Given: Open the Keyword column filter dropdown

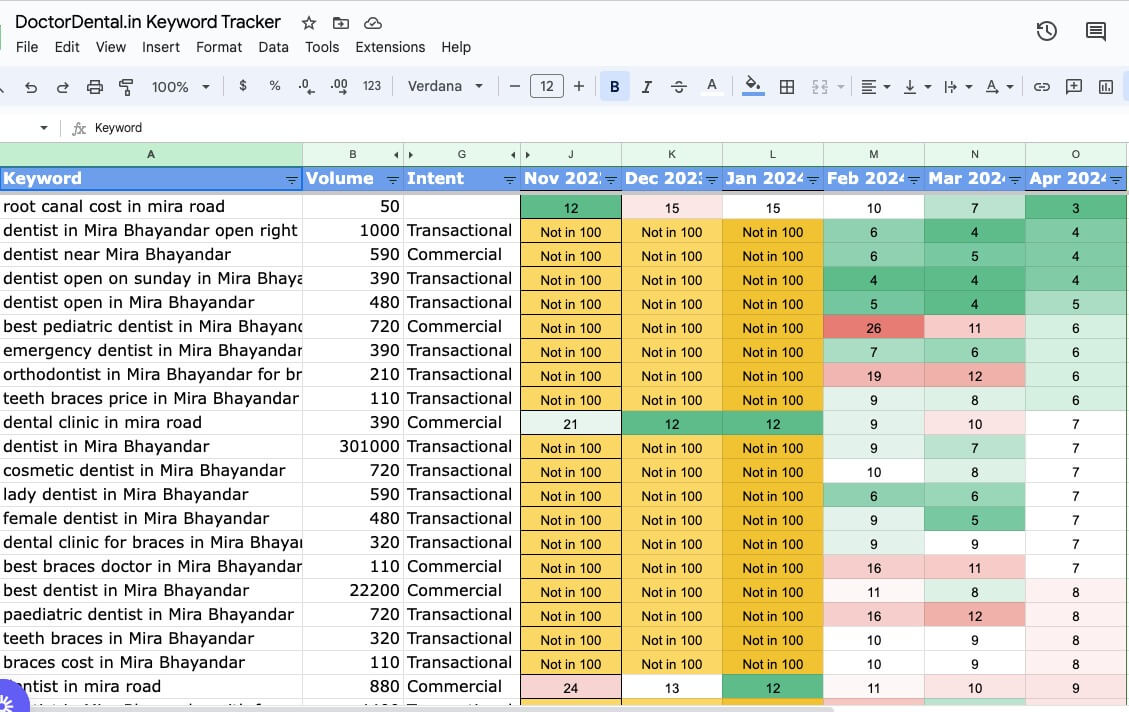Looking at the screenshot, I should 291,180.
